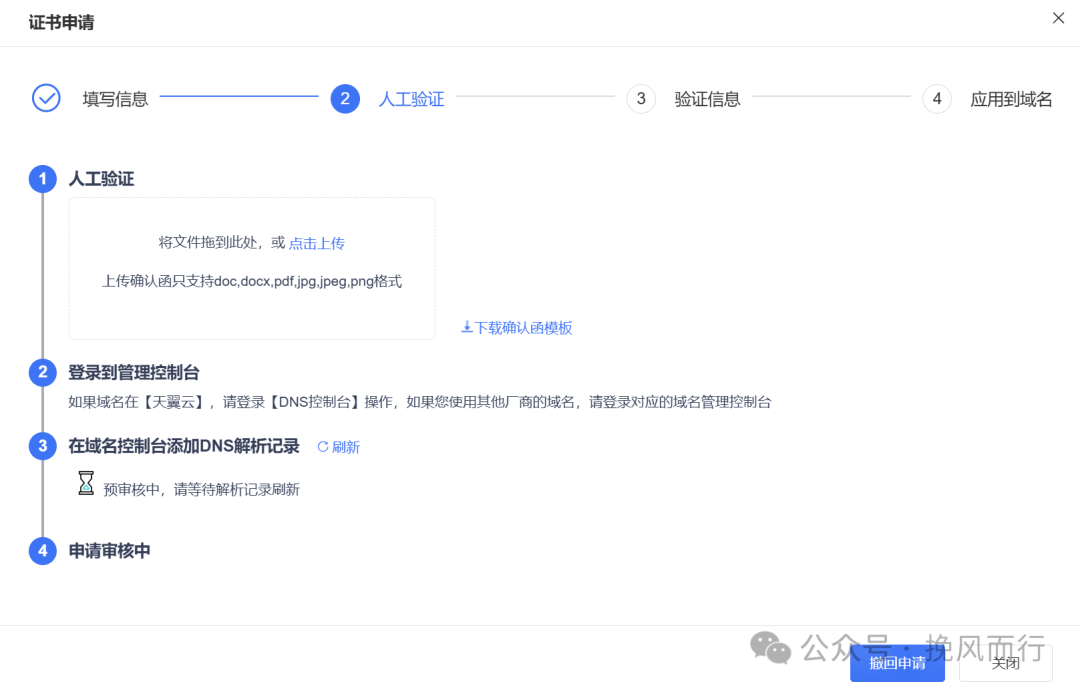1080x692 pixels.
Task: Click the 点击上传 upload link
Action: [317, 243]
